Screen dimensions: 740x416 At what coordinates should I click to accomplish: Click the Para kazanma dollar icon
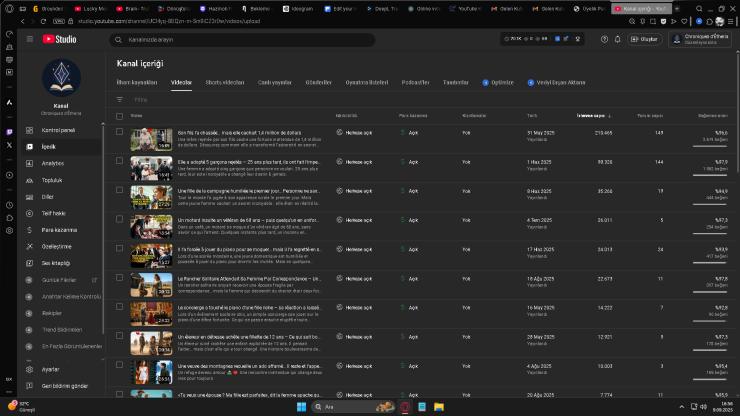coord(29,230)
